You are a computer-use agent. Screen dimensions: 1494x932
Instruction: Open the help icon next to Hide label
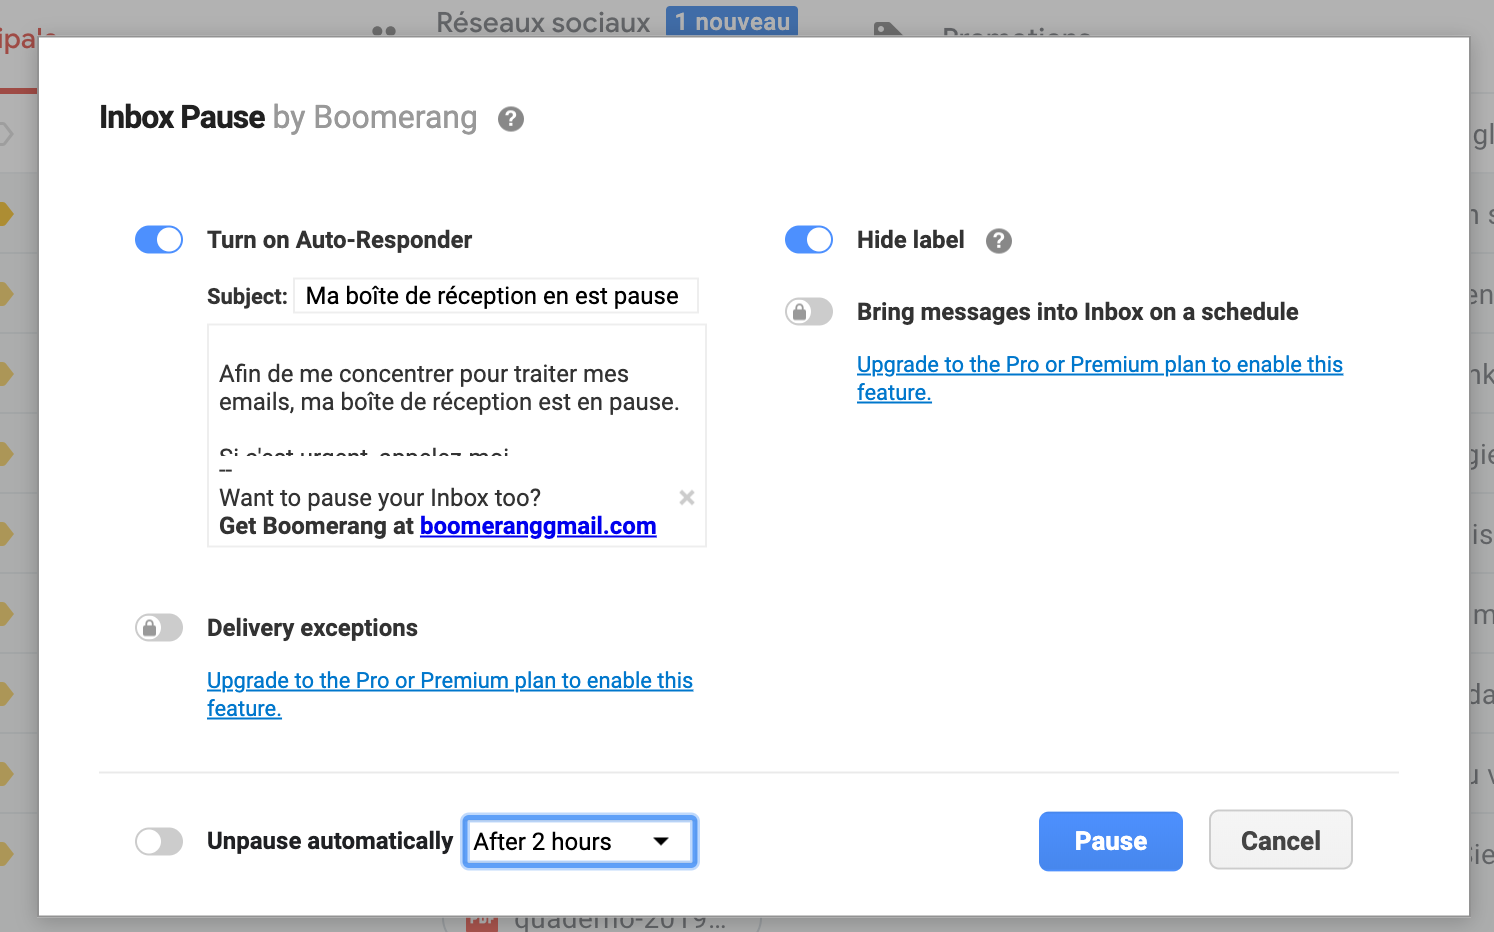point(998,241)
